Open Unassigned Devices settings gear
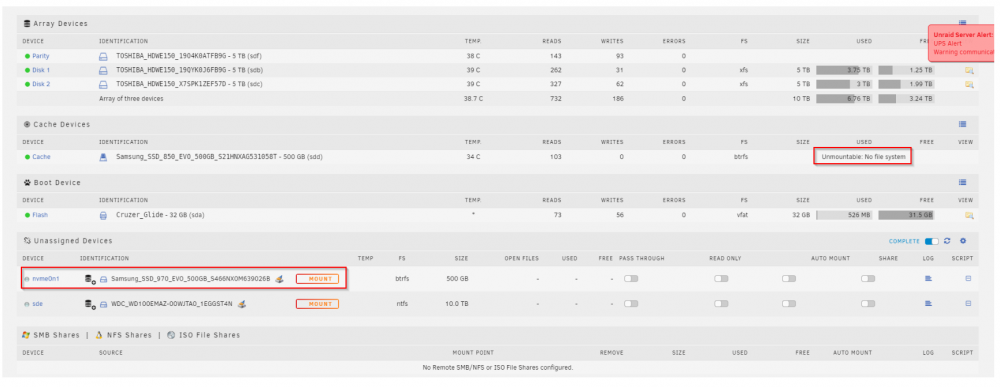Image resolution: width=1000 pixels, height=387 pixels. click(x=963, y=241)
